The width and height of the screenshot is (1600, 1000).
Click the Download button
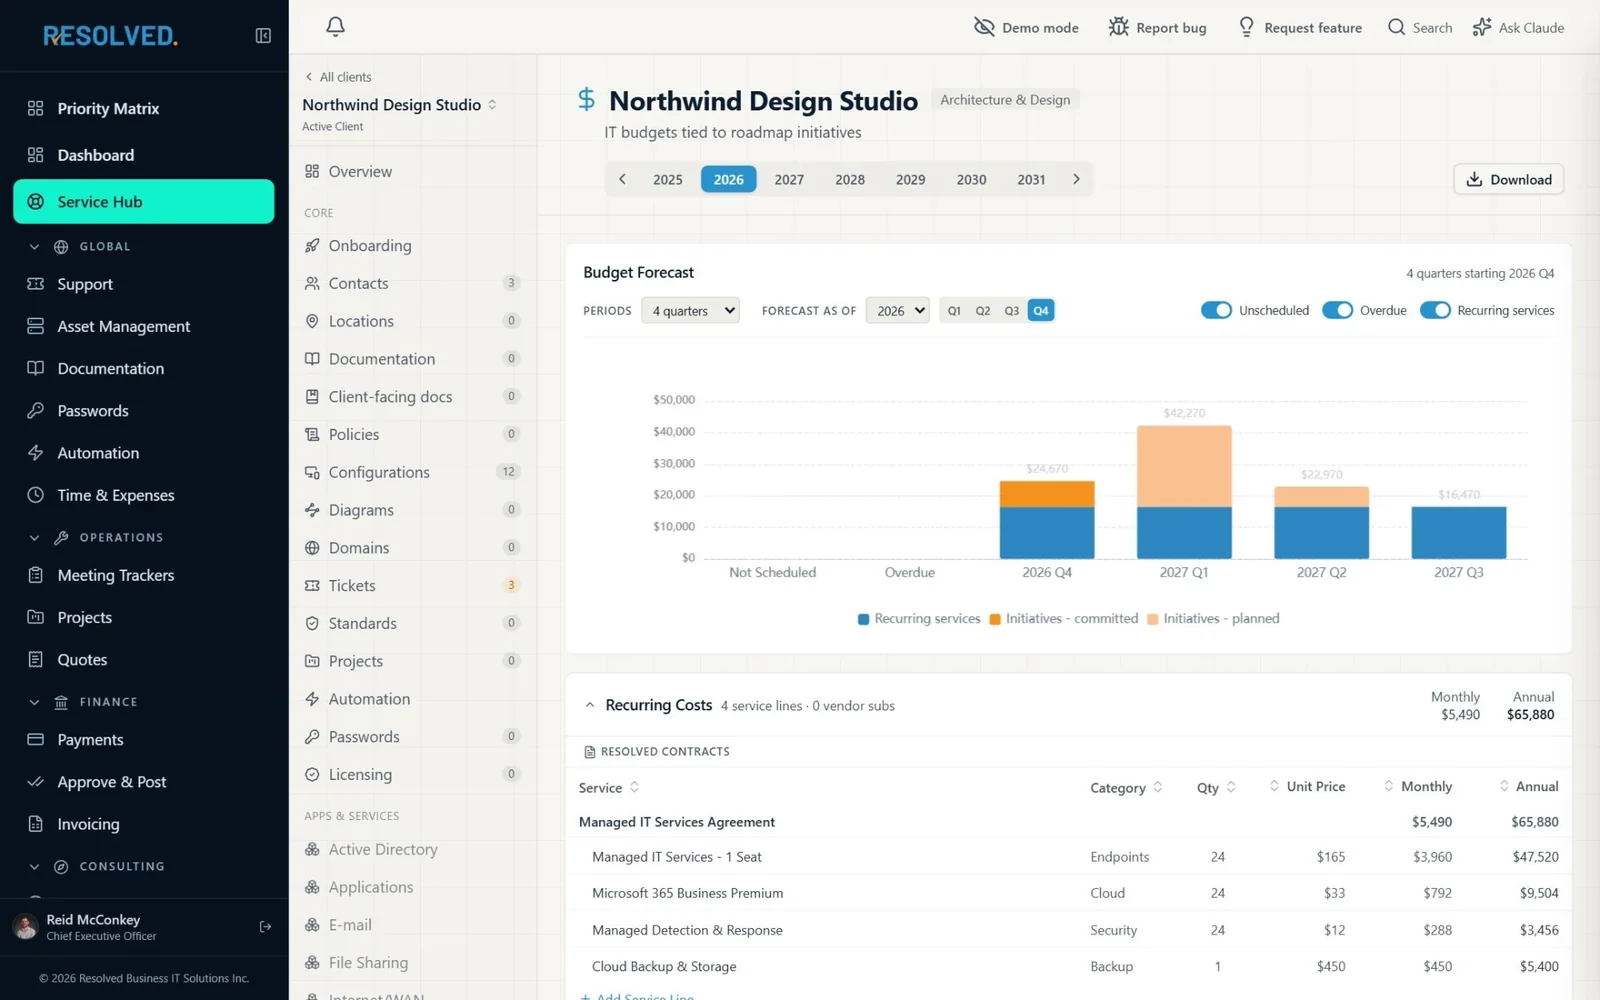(x=1508, y=179)
